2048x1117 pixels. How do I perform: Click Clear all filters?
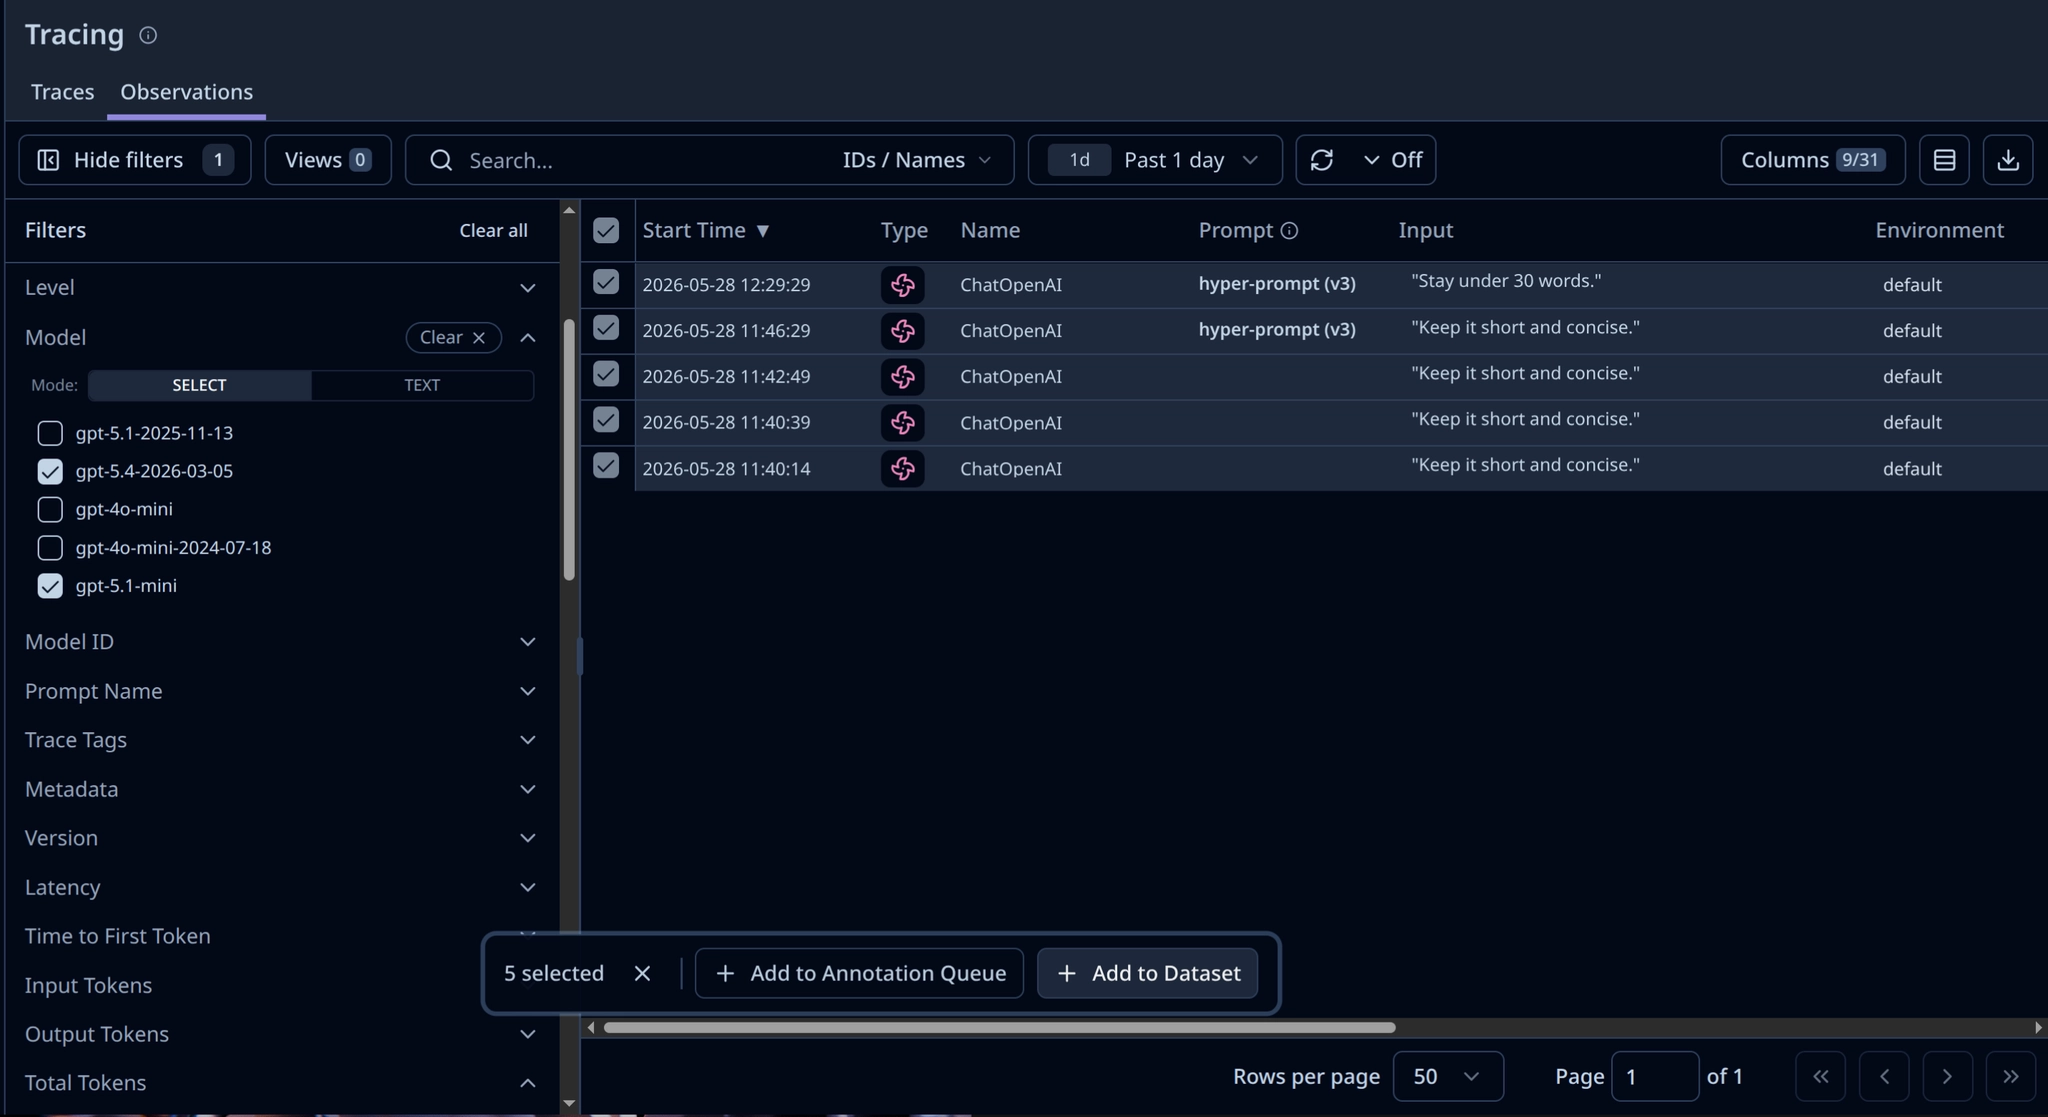pyautogui.click(x=493, y=231)
